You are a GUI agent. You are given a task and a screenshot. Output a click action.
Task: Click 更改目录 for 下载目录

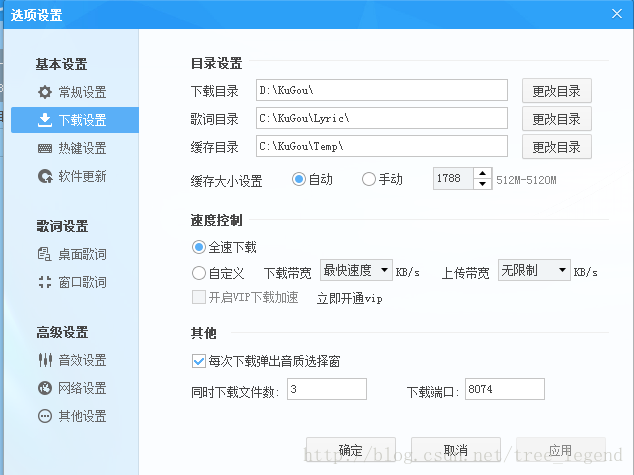[557, 91]
